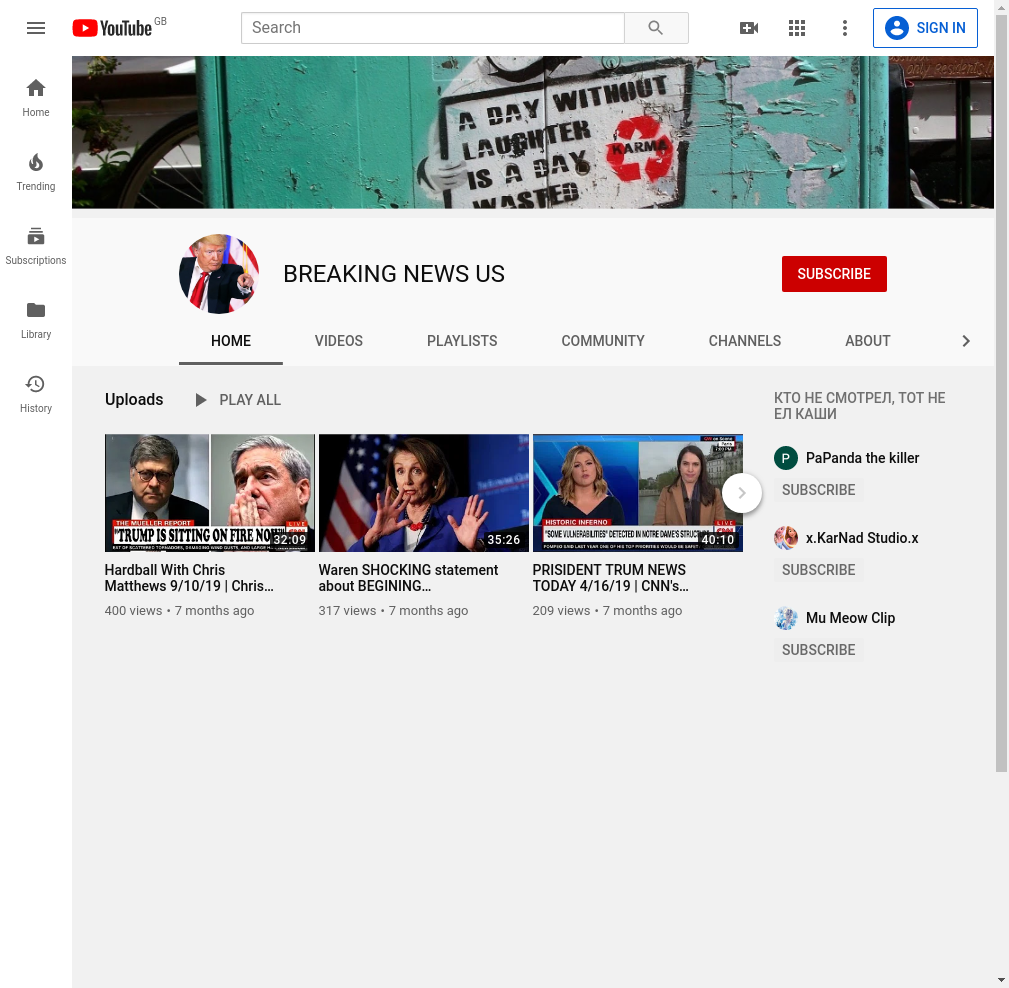Click the page vertical scrollbar
The image size is (1009, 988).
pos(1001,393)
